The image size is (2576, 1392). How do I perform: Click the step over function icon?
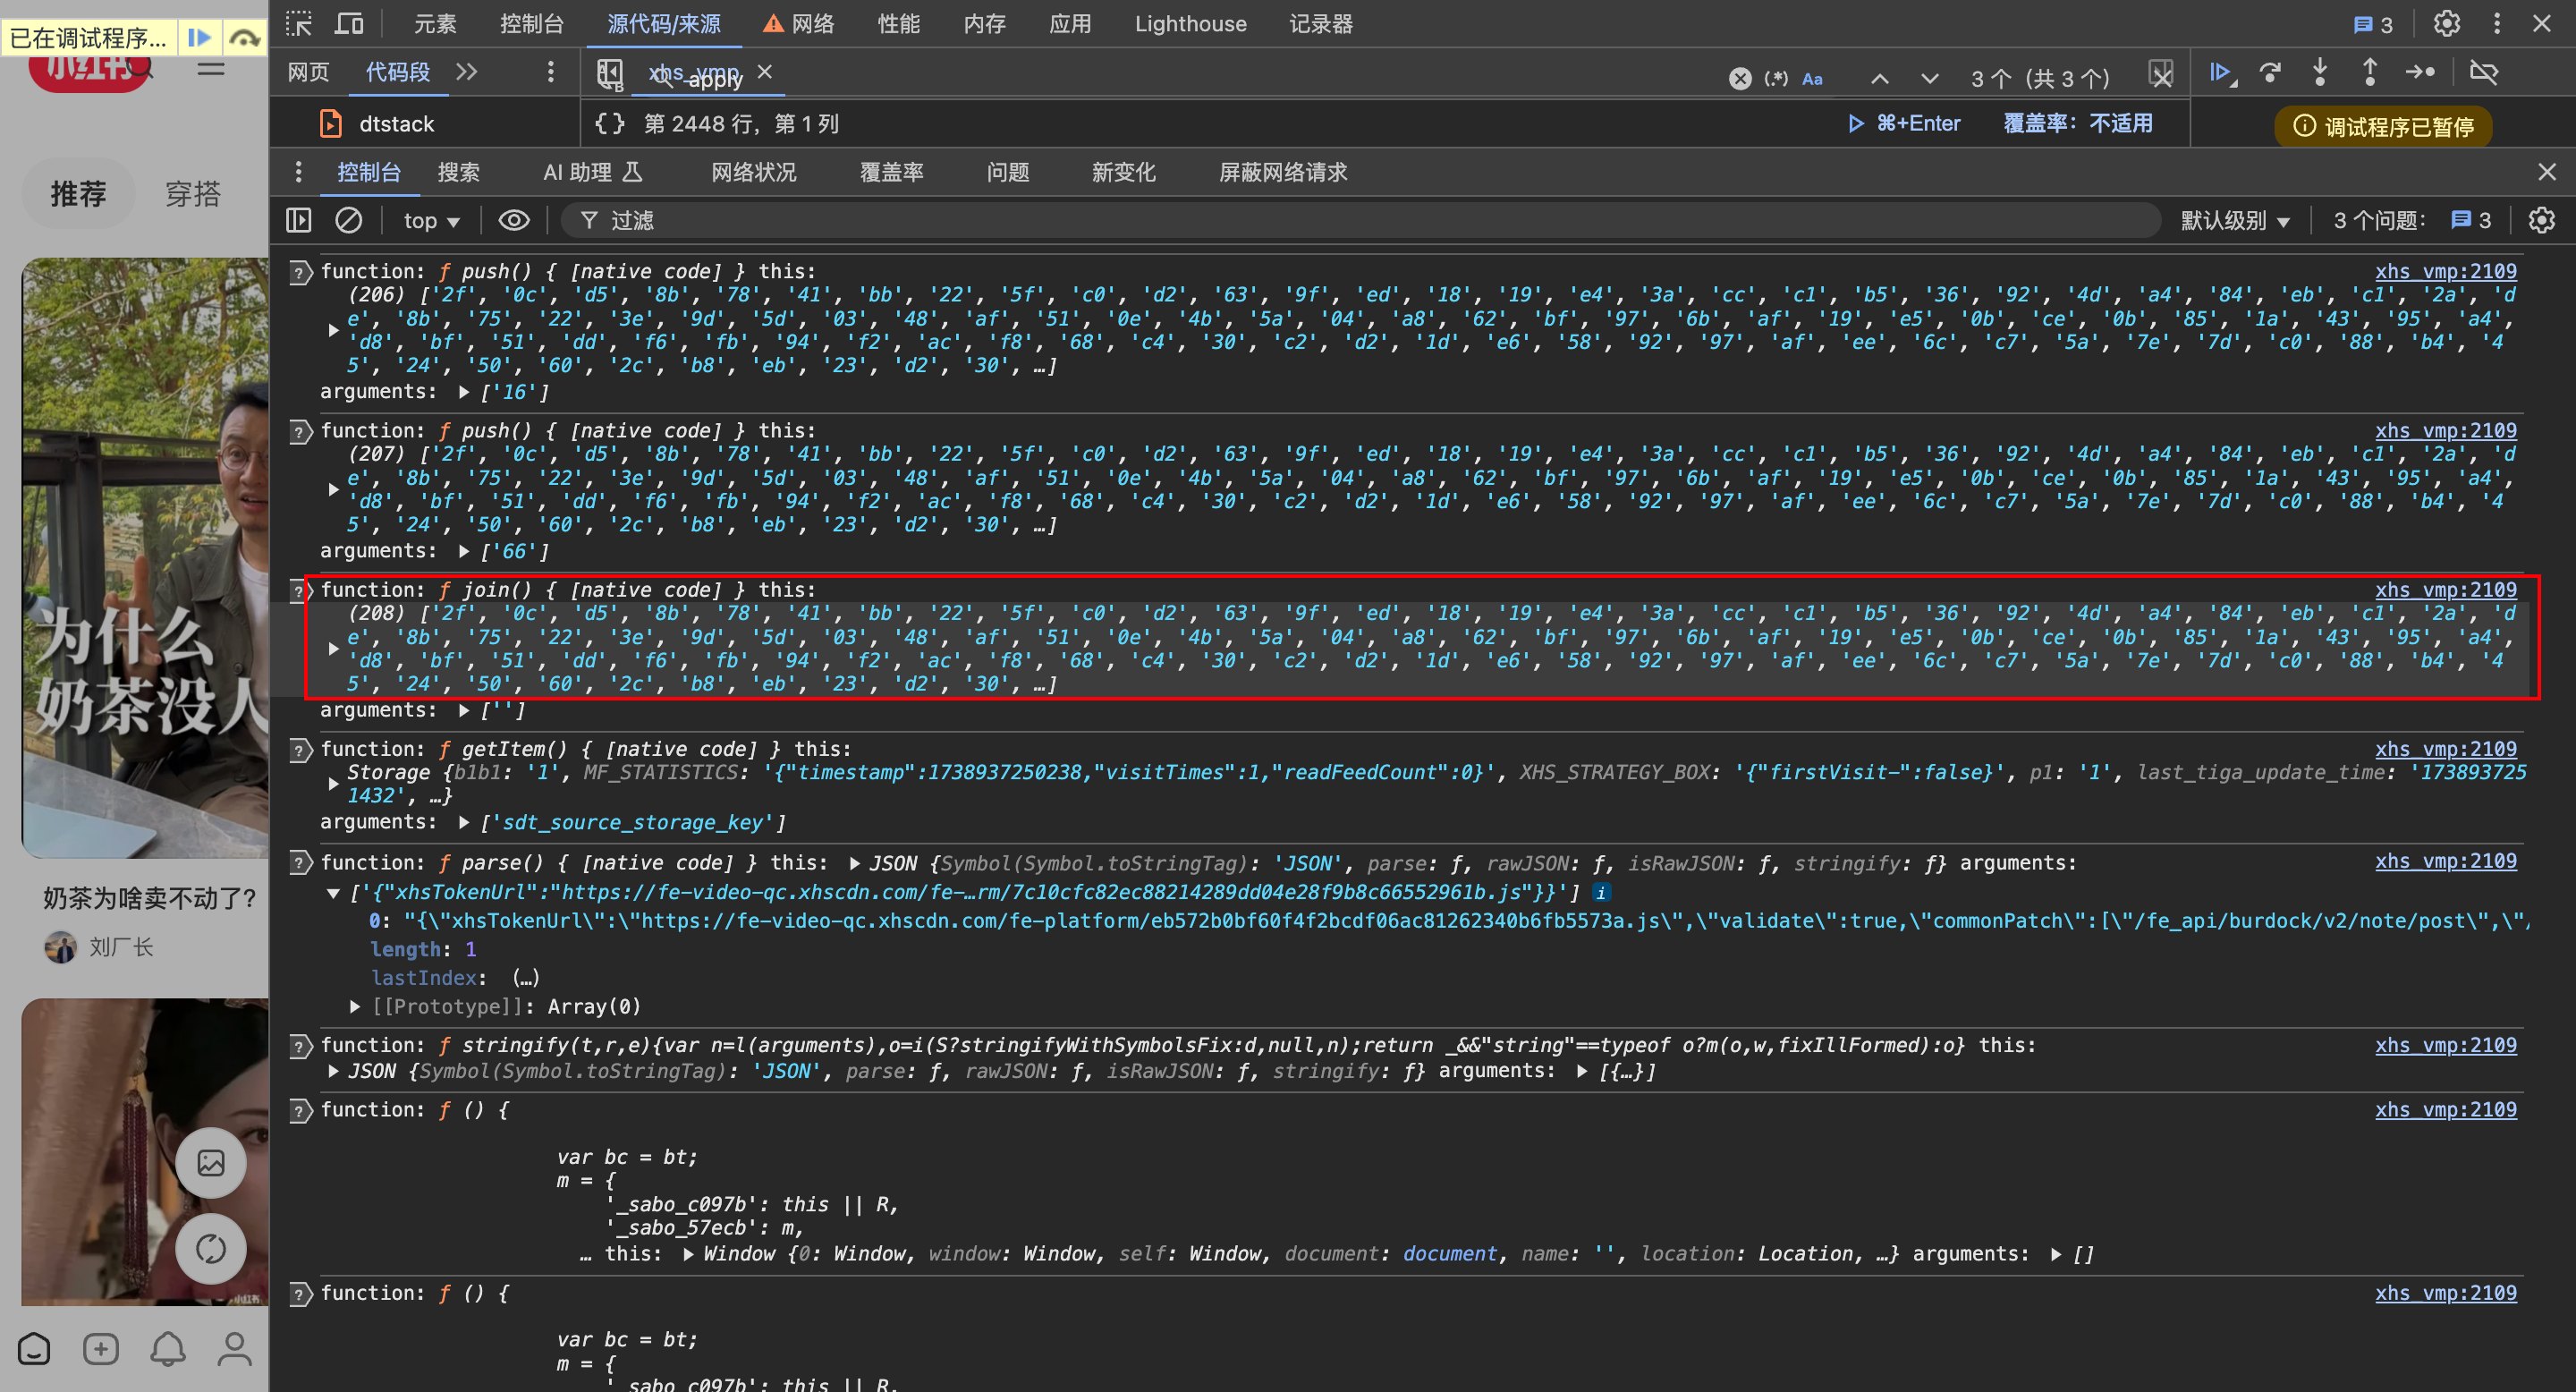2270,72
